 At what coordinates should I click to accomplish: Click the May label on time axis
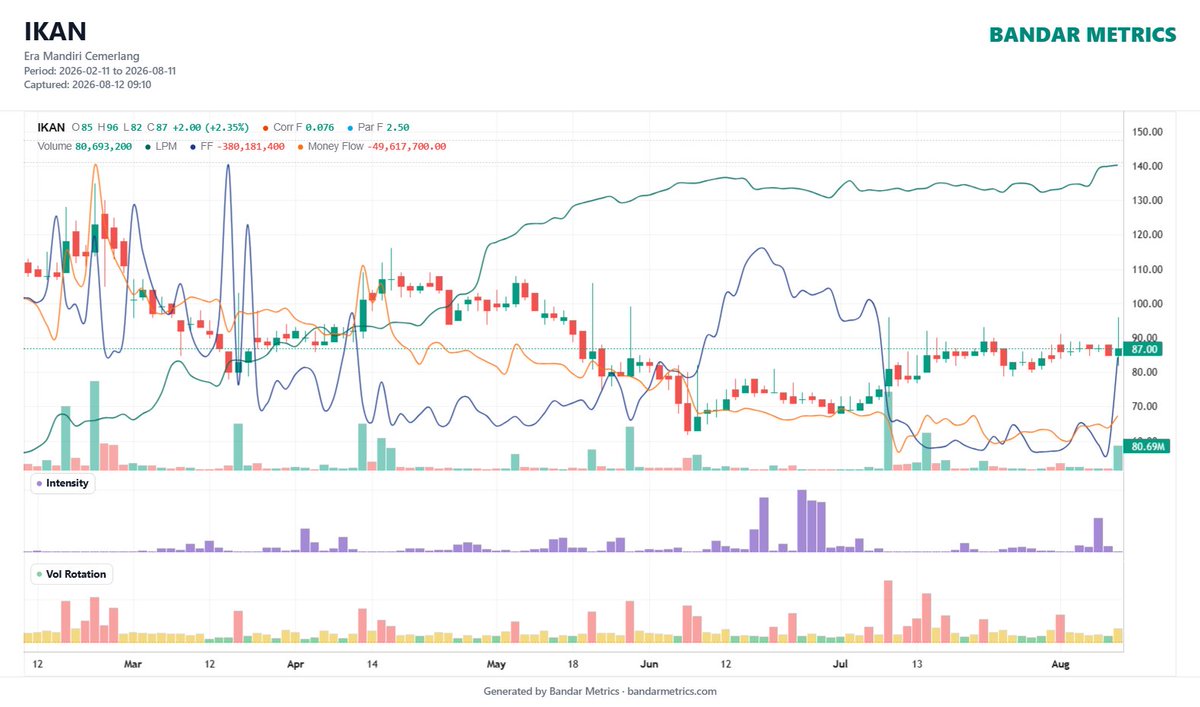click(x=497, y=663)
